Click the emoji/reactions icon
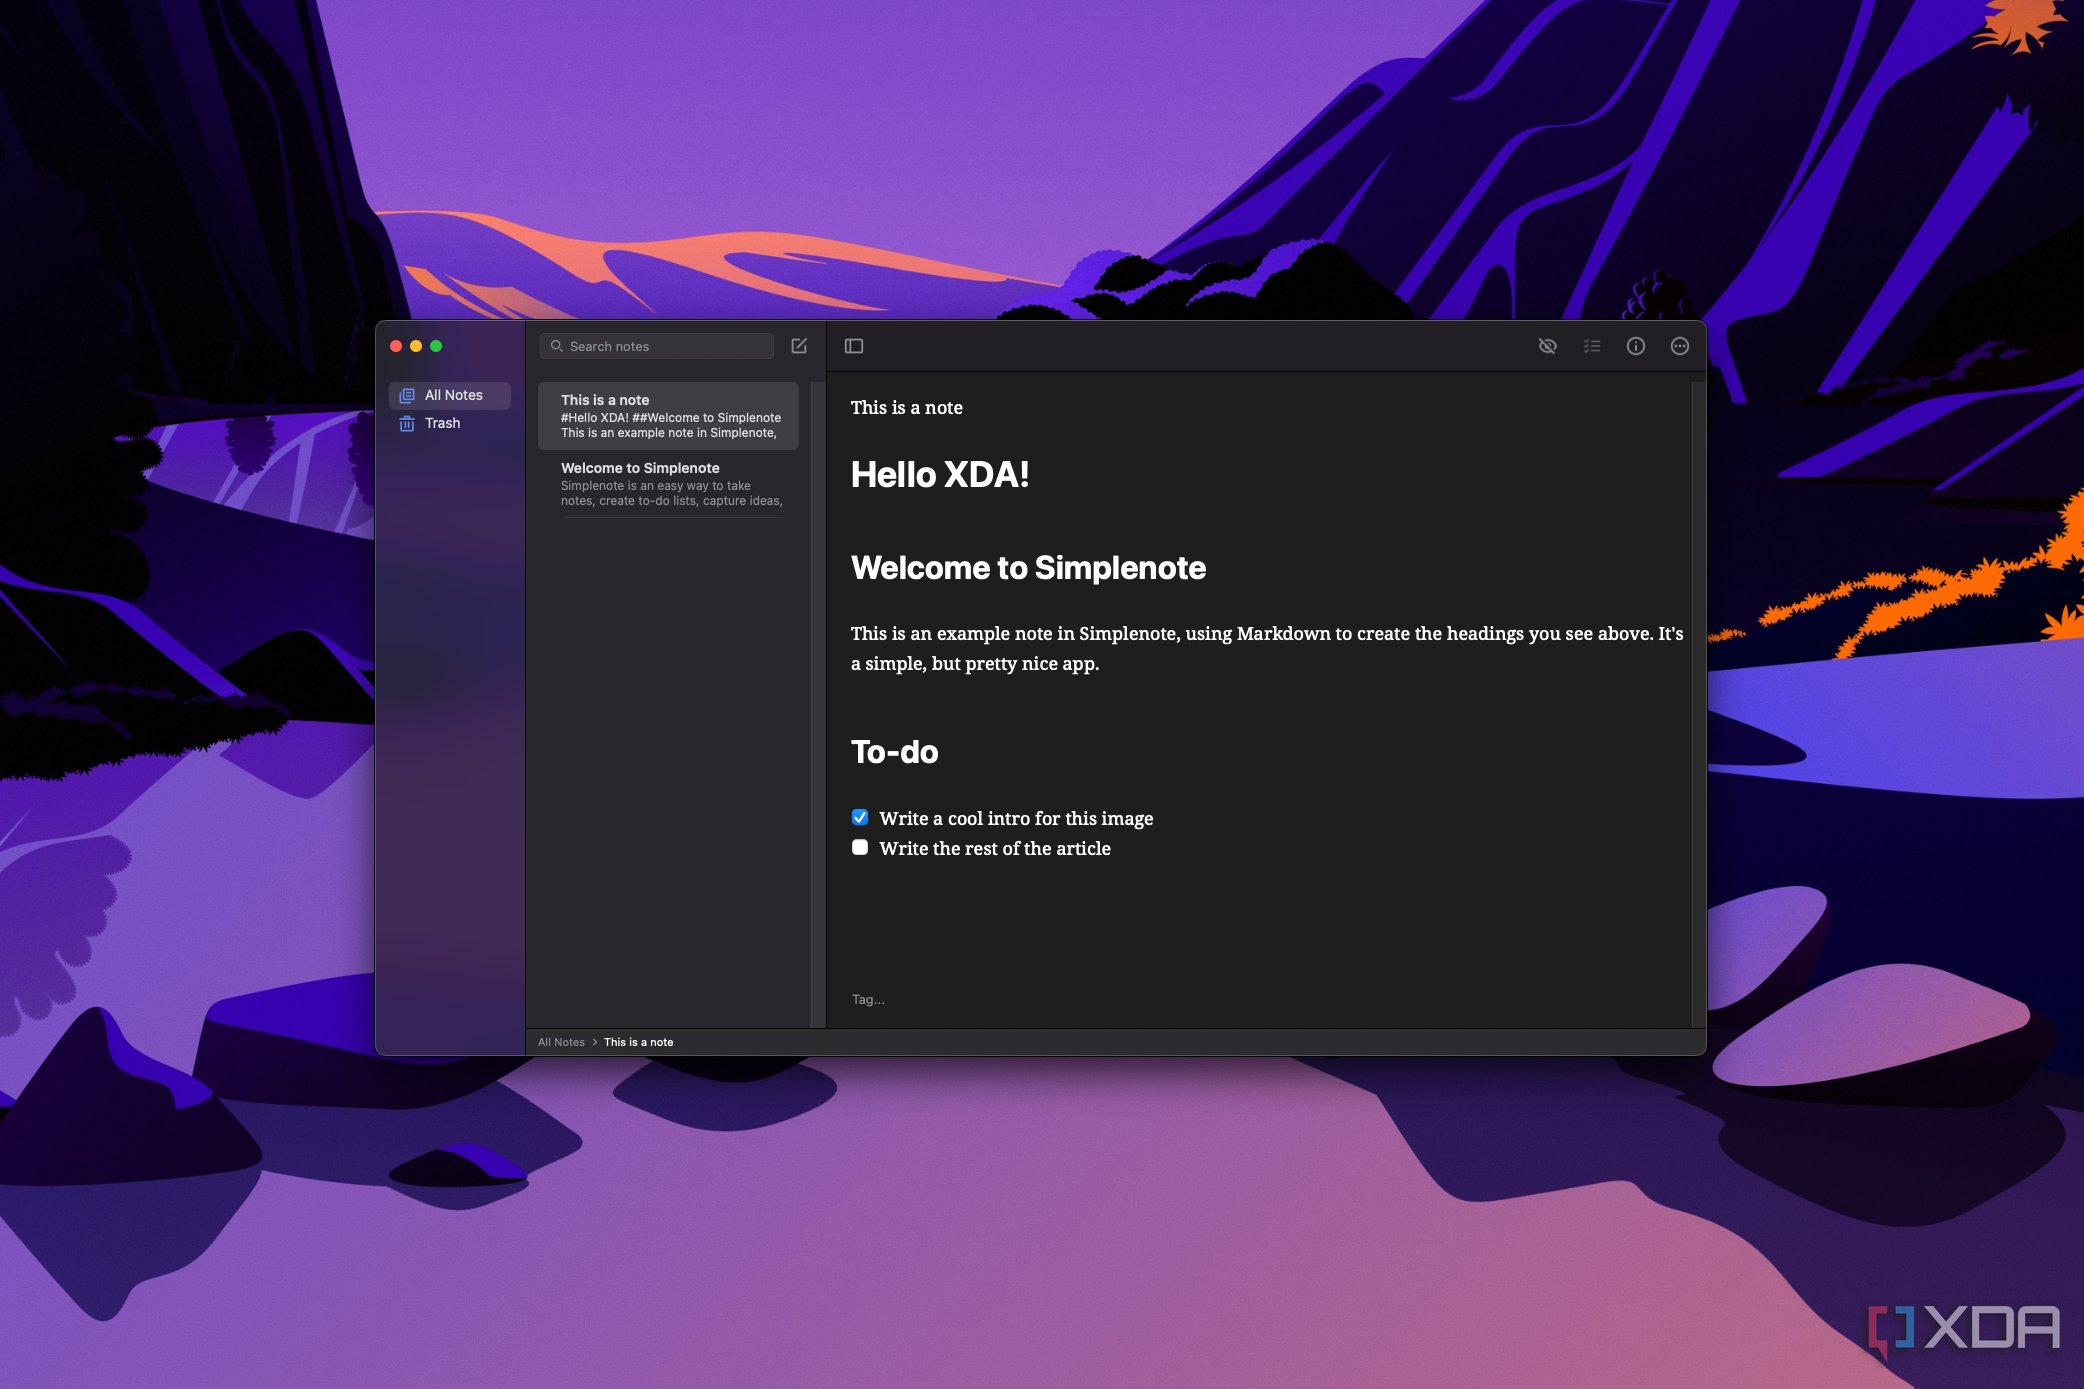 [x=1680, y=346]
